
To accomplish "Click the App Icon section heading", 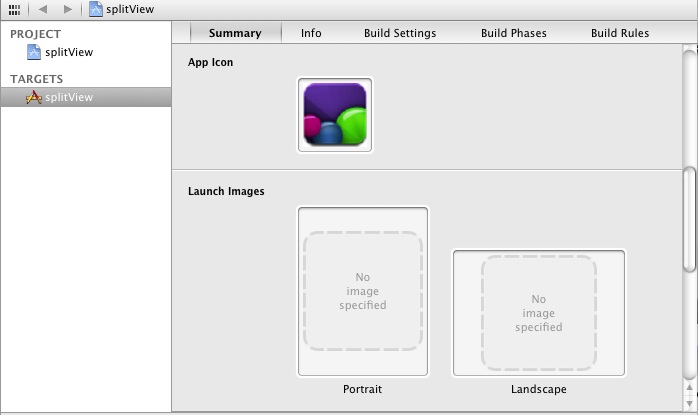I will pos(210,62).
